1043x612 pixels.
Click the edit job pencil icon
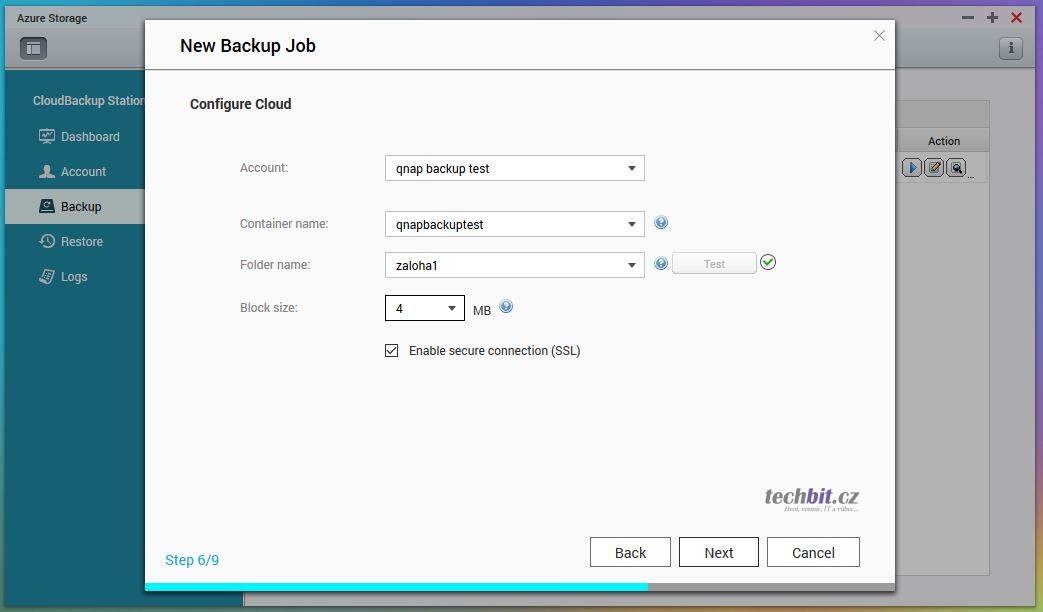click(934, 168)
